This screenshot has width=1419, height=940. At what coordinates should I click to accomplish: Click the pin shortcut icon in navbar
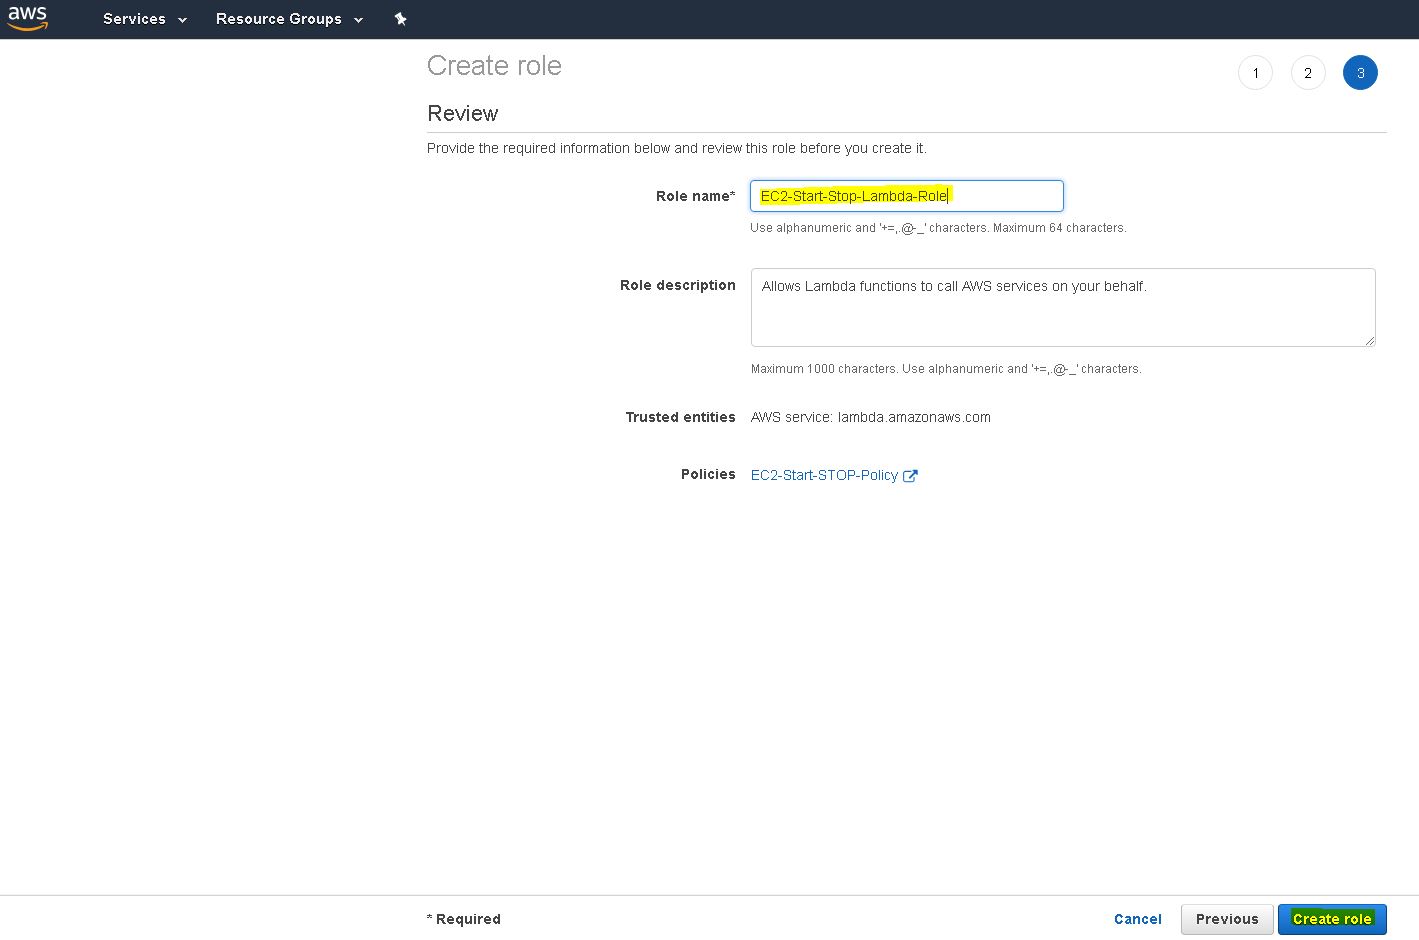(x=400, y=19)
